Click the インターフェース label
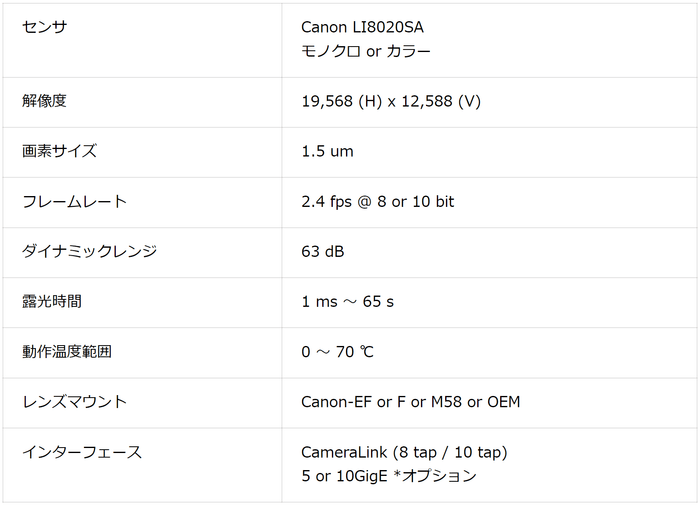The height and width of the screenshot is (505, 700). click(x=82, y=452)
